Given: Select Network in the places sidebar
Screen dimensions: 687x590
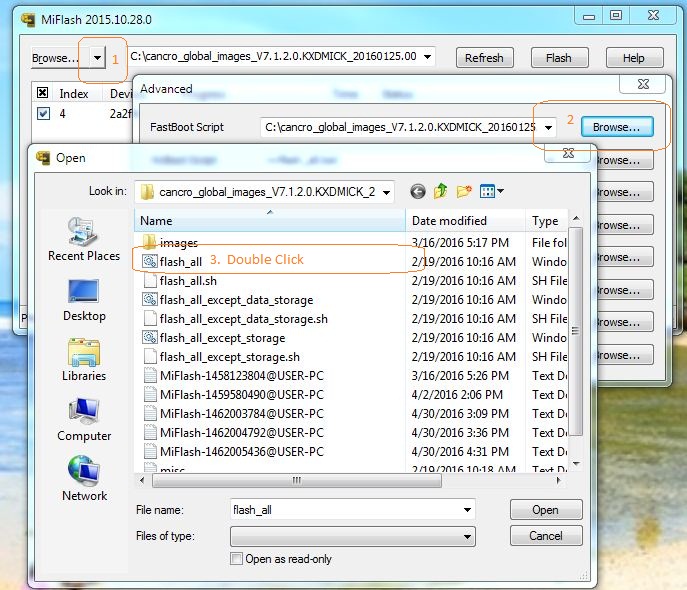Looking at the screenshot, I should [x=84, y=479].
